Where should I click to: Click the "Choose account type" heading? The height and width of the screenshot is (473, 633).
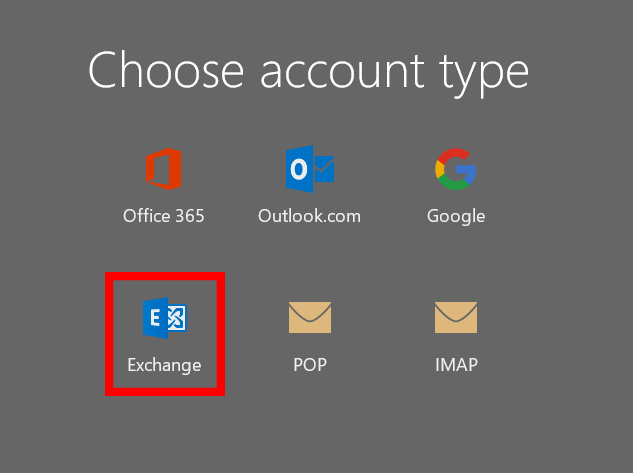(308, 71)
